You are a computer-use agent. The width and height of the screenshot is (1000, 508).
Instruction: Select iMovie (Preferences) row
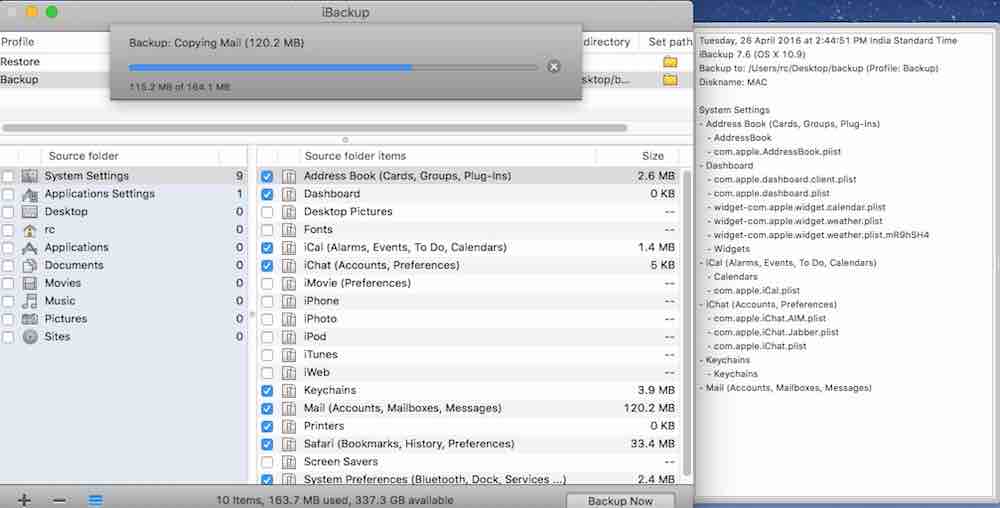(x=469, y=283)
